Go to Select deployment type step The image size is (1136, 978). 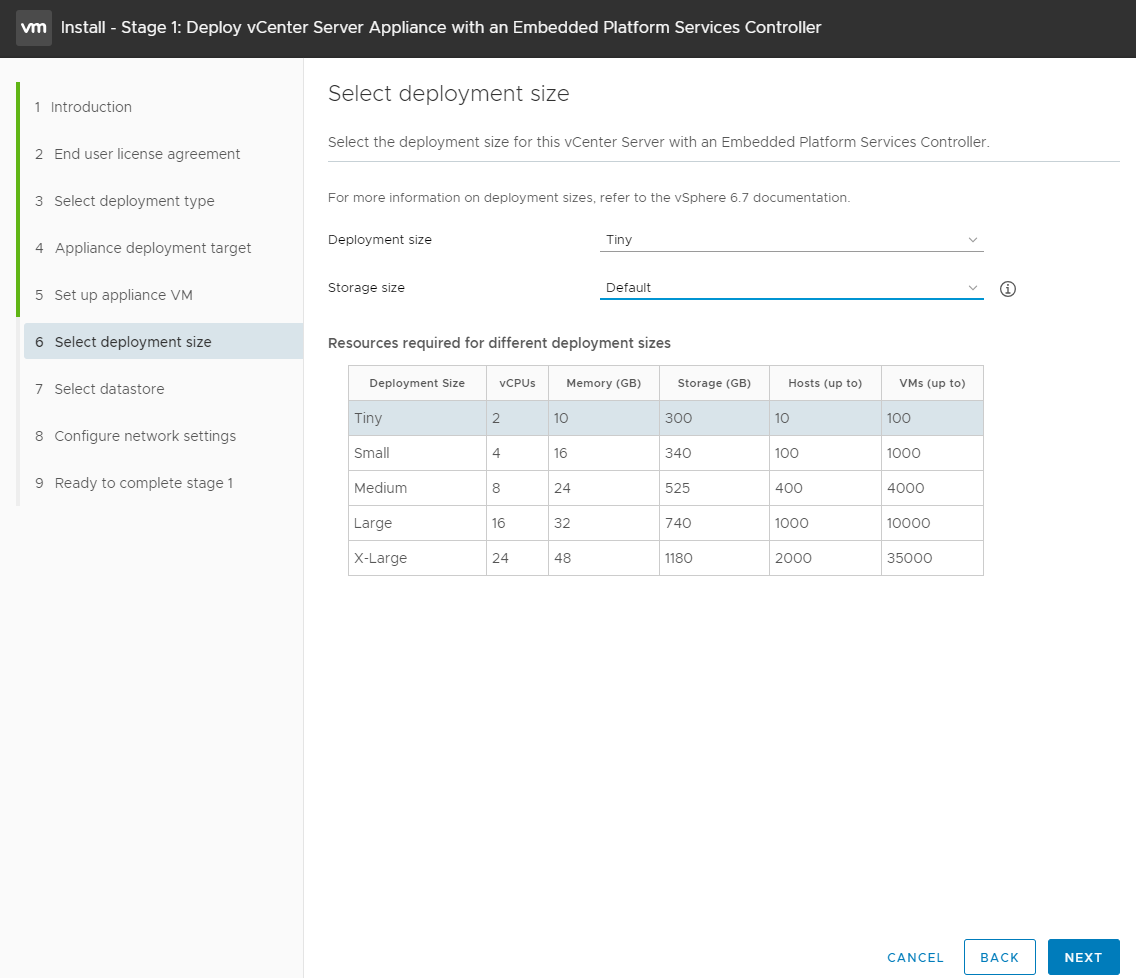(x=125, y=201)
